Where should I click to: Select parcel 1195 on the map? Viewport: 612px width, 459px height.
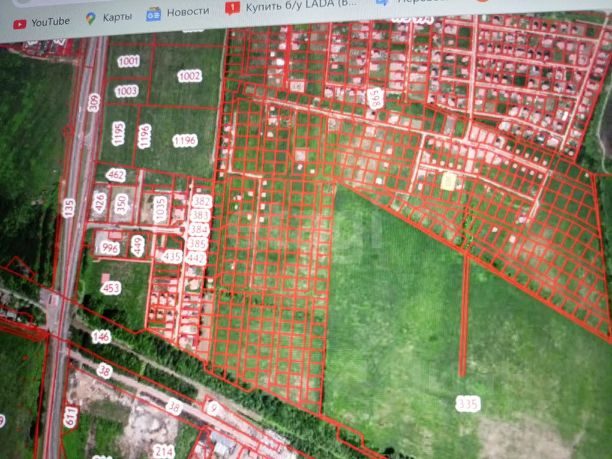tap(118, 133)
